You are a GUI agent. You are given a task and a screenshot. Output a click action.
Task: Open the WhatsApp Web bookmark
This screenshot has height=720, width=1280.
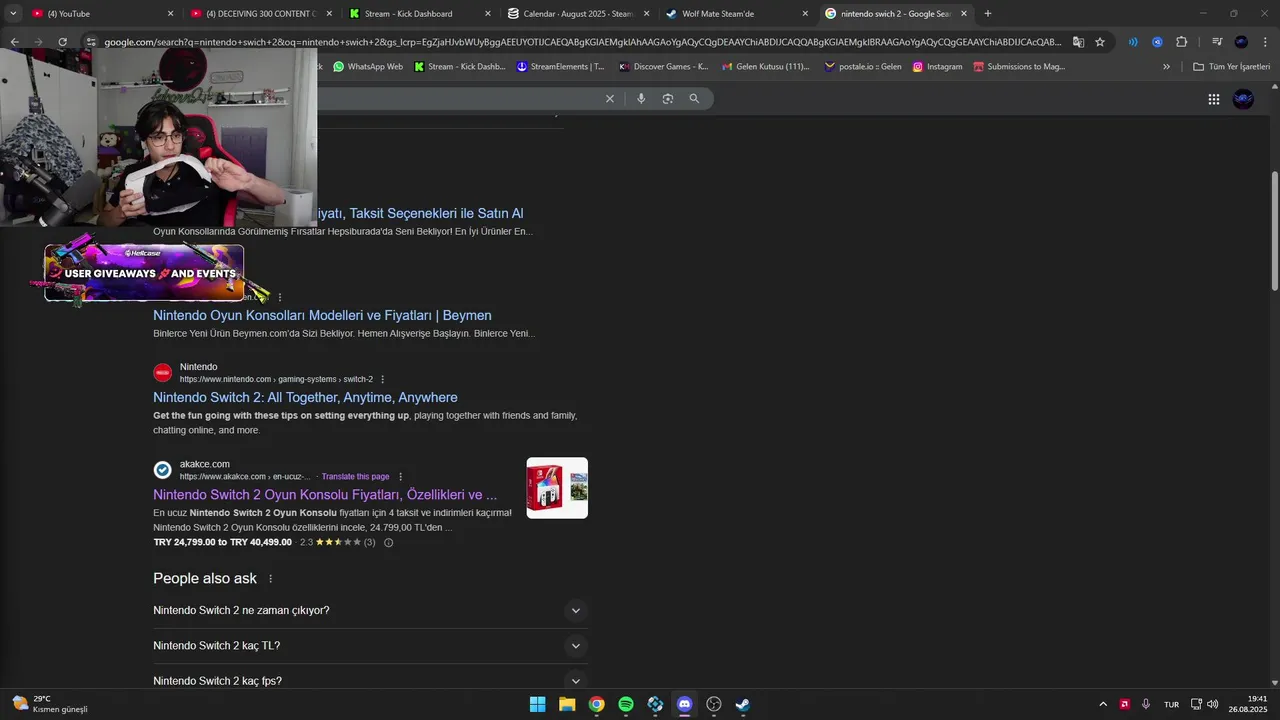[368, 67]
